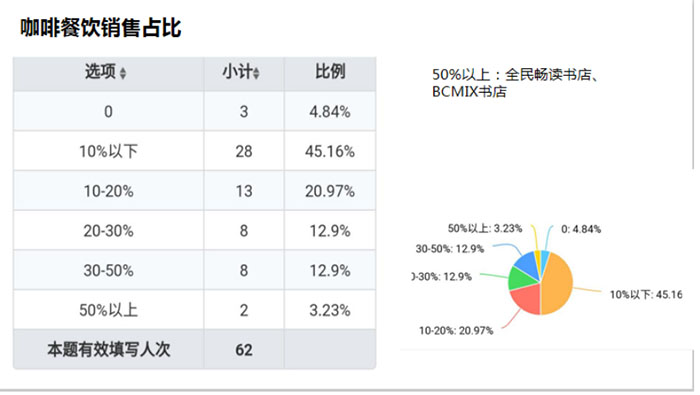The height and width of the screenshot is (395, 700).
Task: Click the total 62 cell
Action: pos(244,349)
